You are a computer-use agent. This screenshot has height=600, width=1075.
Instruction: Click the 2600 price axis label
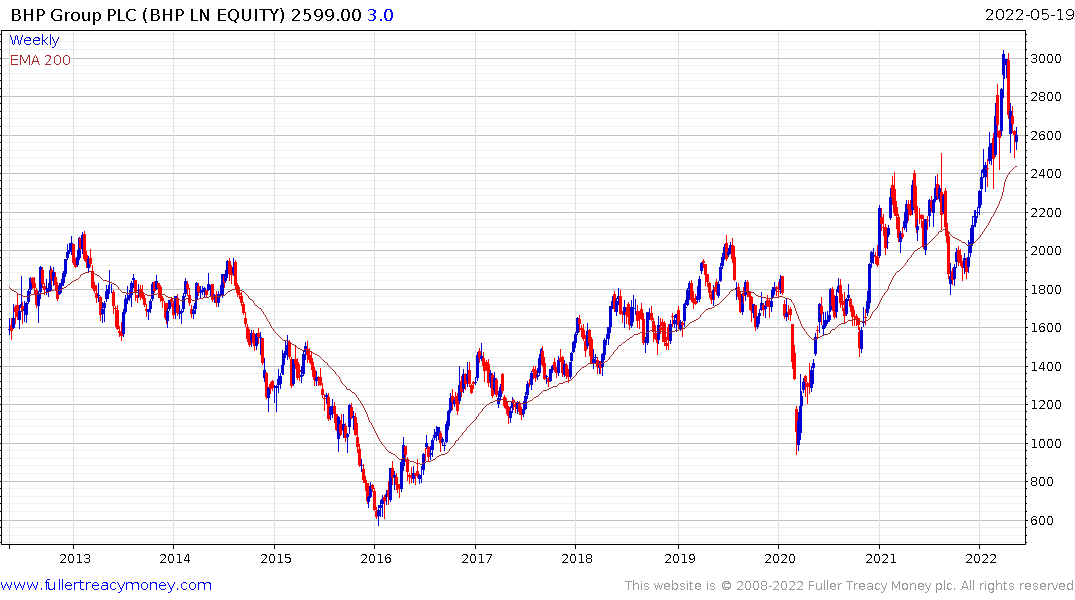click(x=1046, y=136)
